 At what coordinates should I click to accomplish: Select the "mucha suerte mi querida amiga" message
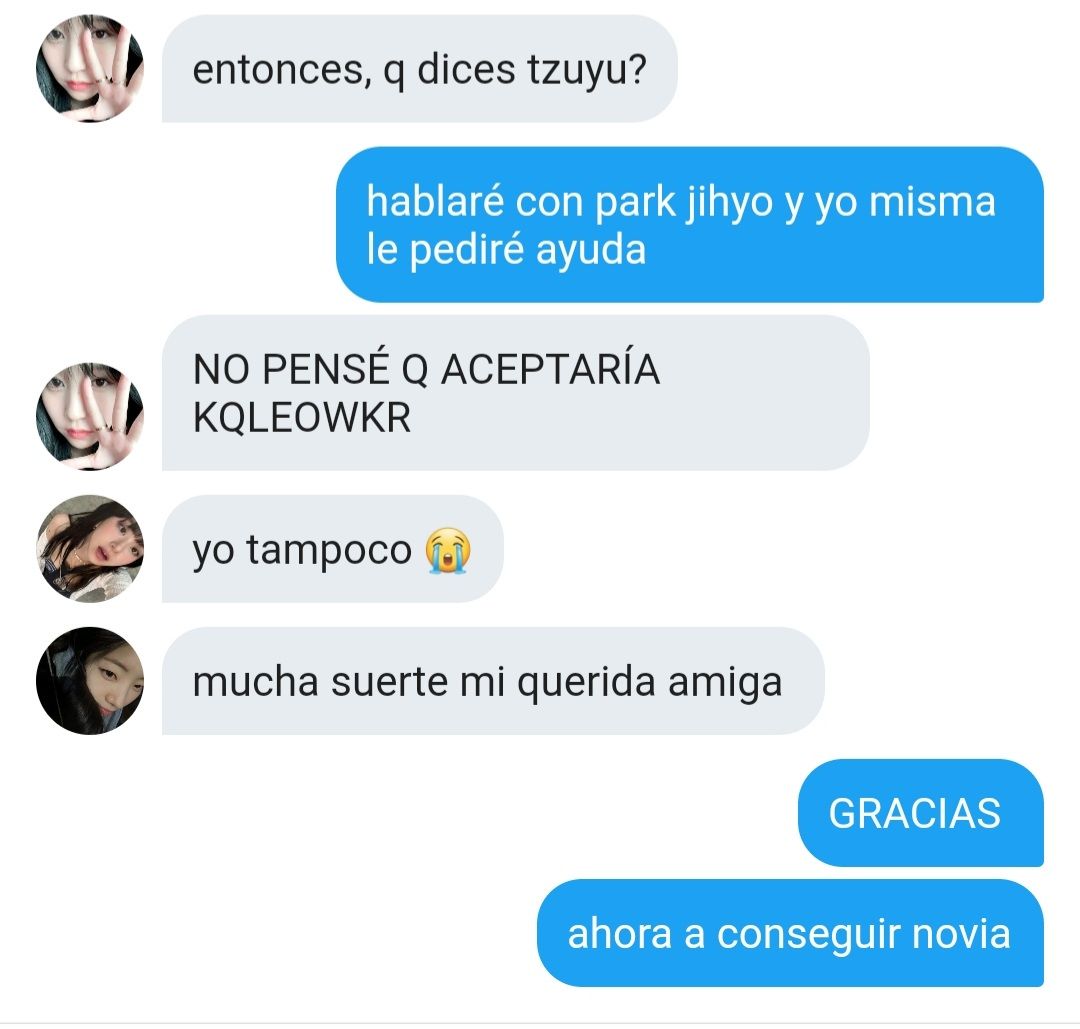[493, 681]
